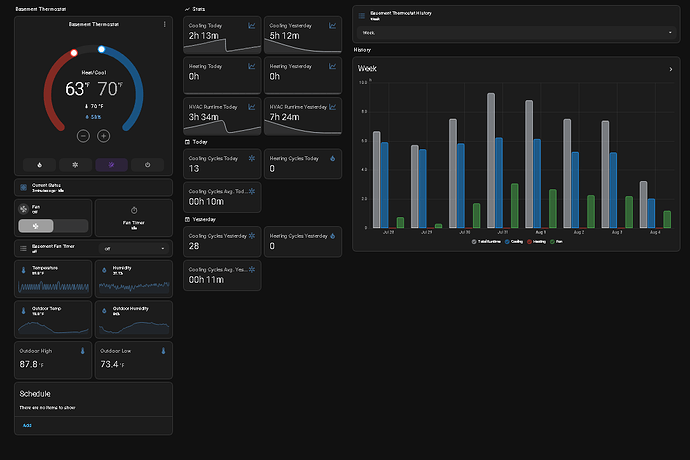
Task: Click the tallest gray Total Runtime bar, Jul 31
Action: (491, 160)
